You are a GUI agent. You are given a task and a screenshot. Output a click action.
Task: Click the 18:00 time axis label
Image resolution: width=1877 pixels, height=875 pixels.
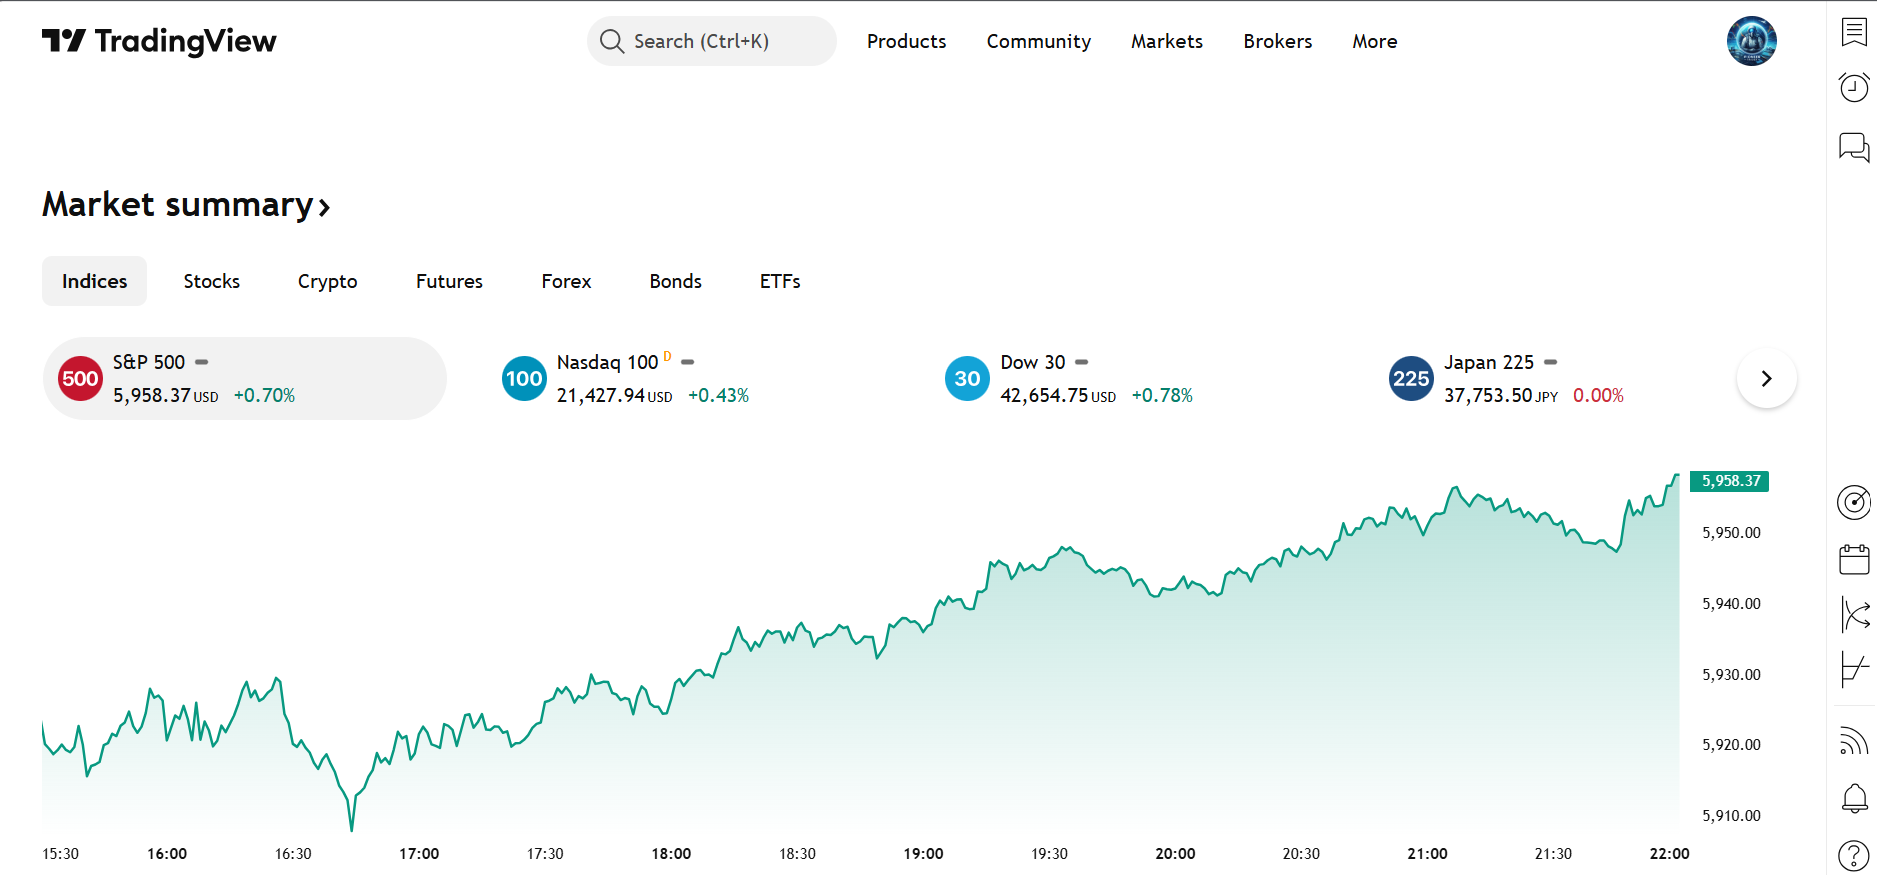671,853
